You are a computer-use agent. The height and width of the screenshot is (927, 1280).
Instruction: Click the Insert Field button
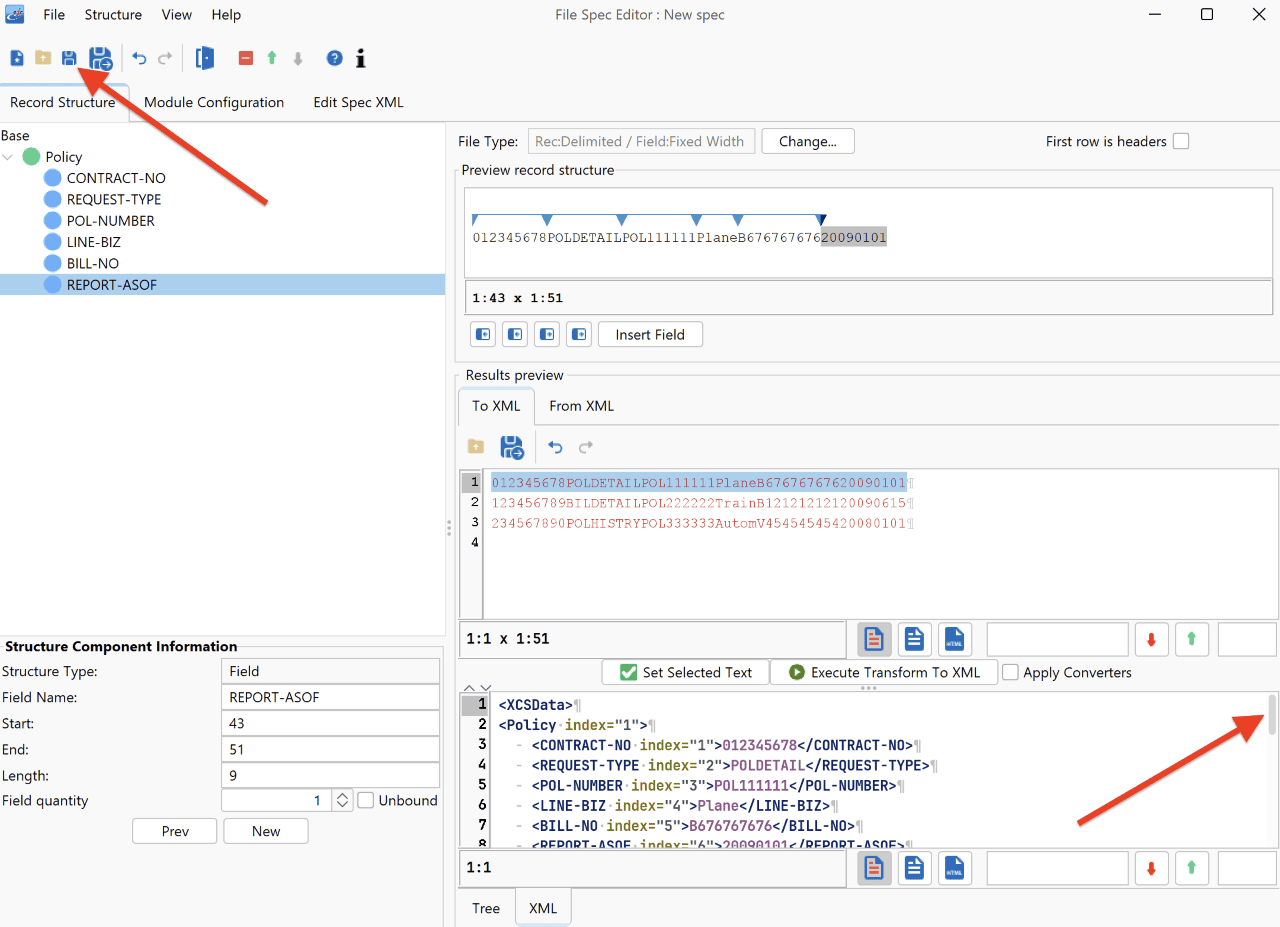click(x=650, y=334)
